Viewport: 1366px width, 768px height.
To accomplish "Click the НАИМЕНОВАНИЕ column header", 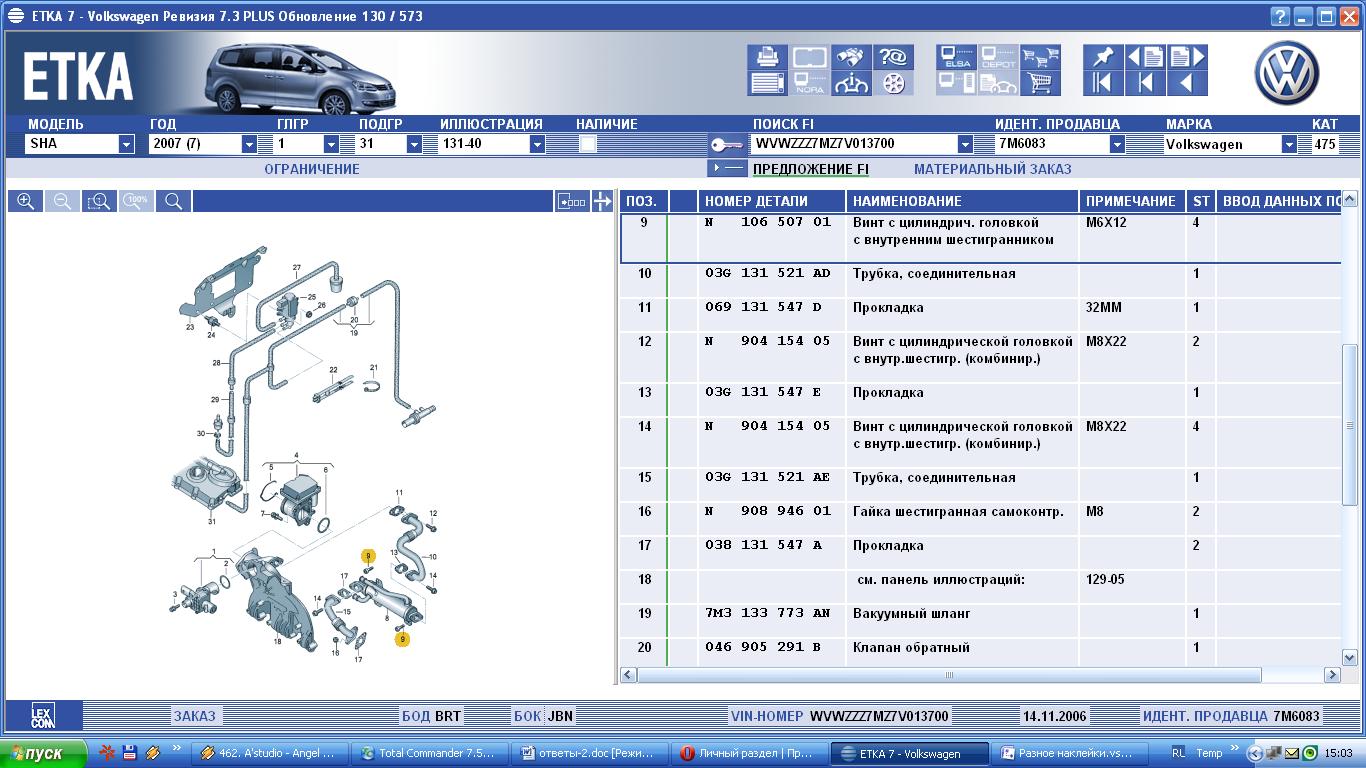I will pos(963,201).
